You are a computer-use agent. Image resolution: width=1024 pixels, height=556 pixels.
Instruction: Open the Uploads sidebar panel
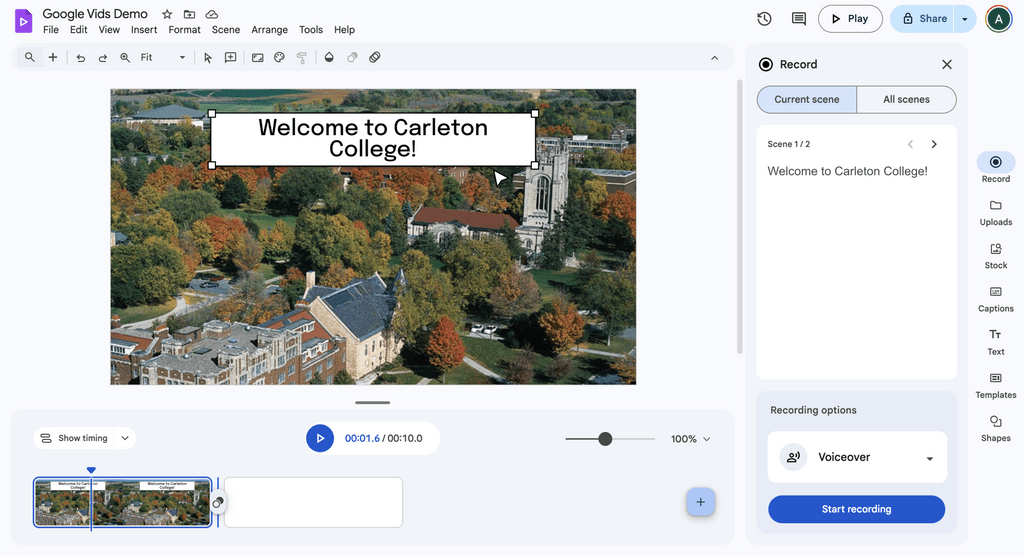996,213
